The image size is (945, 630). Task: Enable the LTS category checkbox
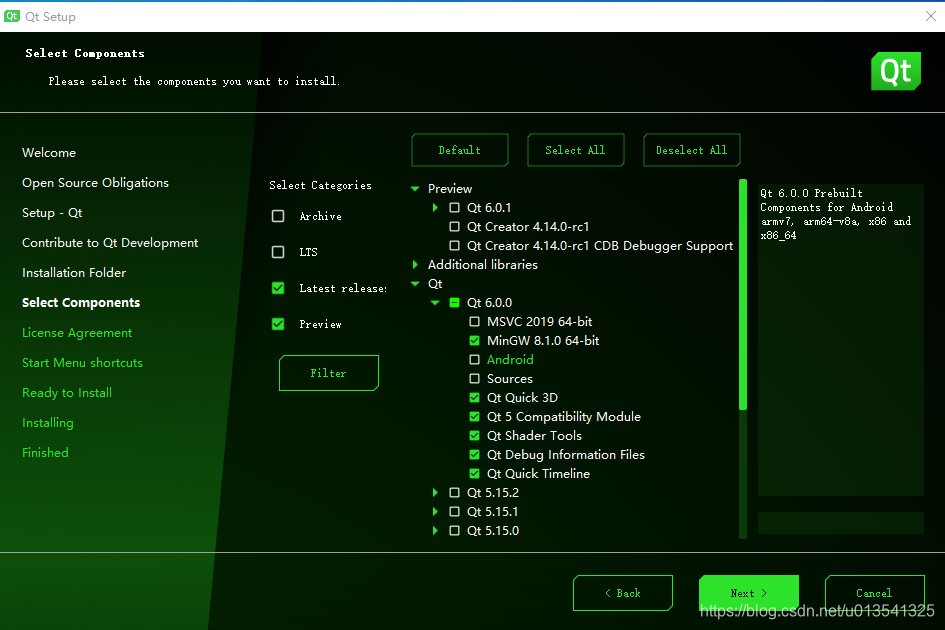(x=278, y=252)
